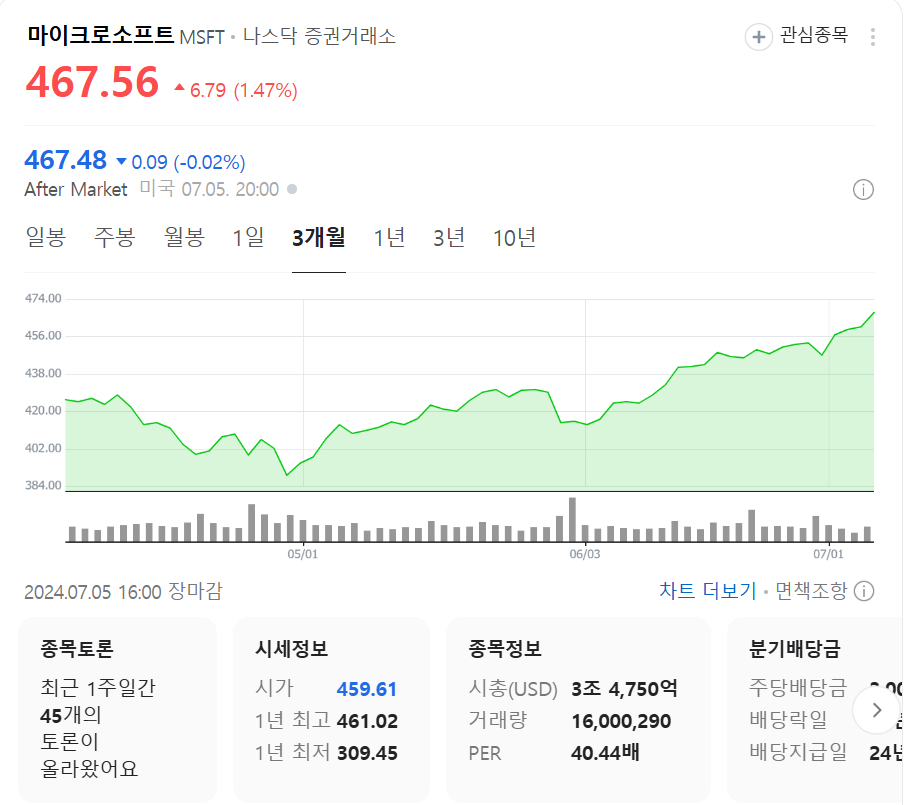Select the 3년 chart period tab
Viewport: 924px width, 805px height.
(x=449, y=237)
